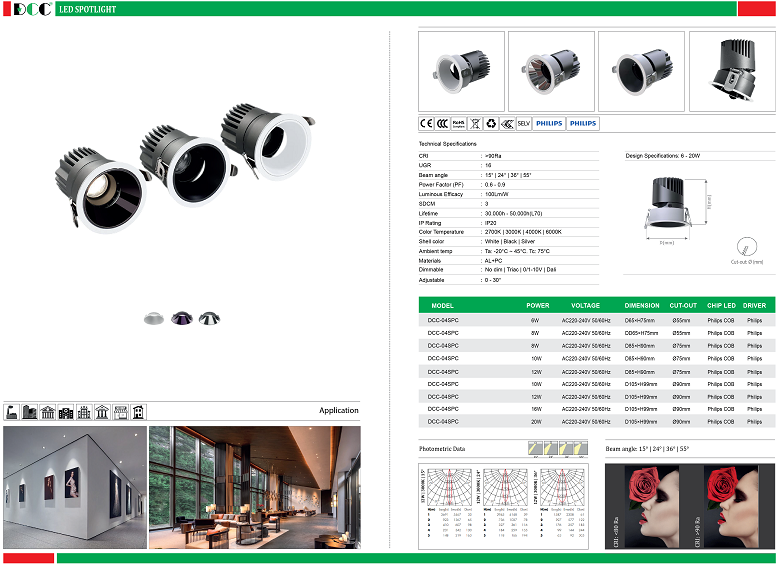781x567 pixels.
Task: Click the IP Rating value IP20
Action: click(x=491, y=223)
